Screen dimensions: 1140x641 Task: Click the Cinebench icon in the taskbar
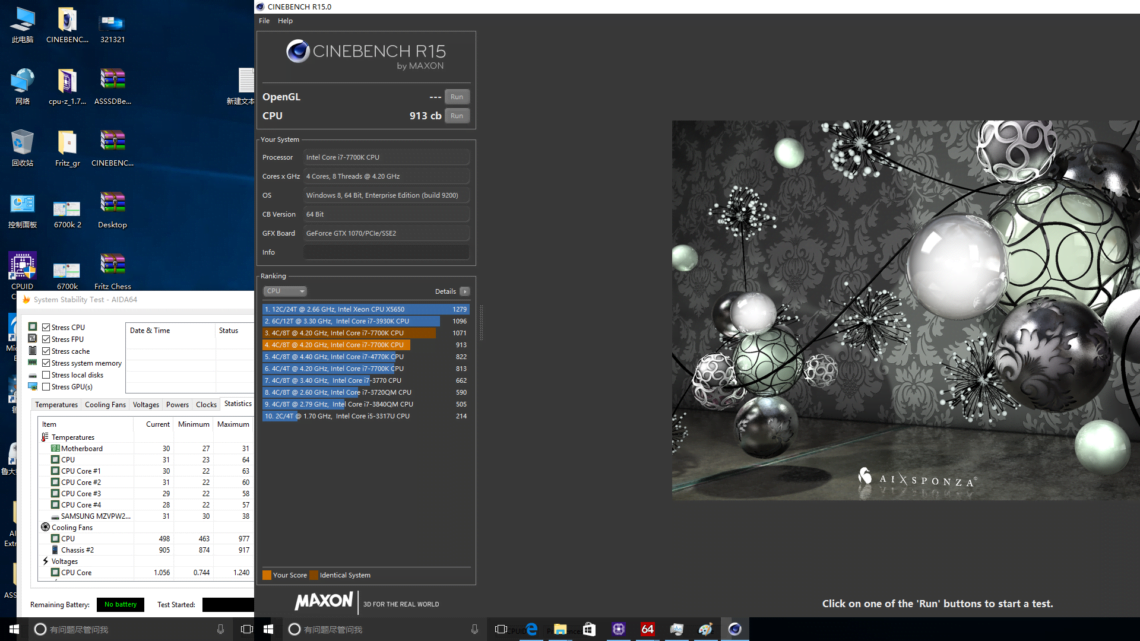click(x=735, y=629)
